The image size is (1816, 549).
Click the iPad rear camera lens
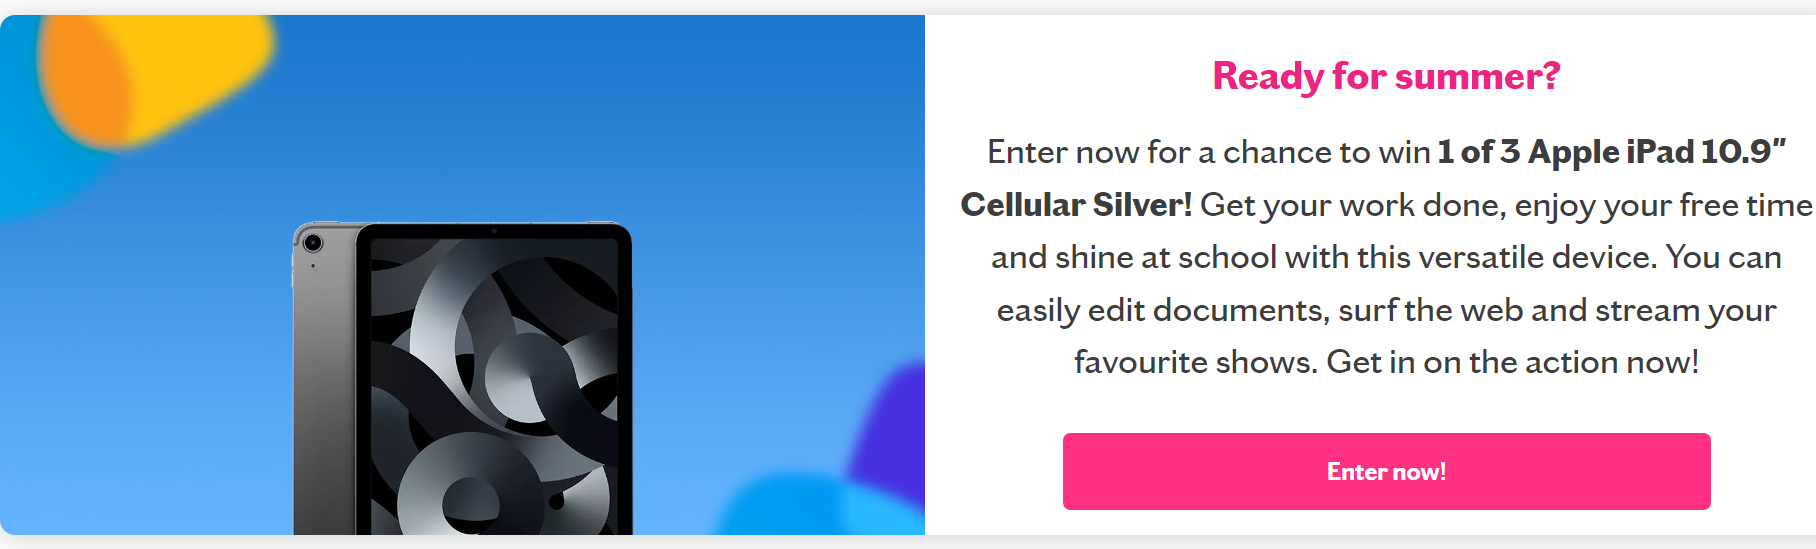tap(312, 242)
